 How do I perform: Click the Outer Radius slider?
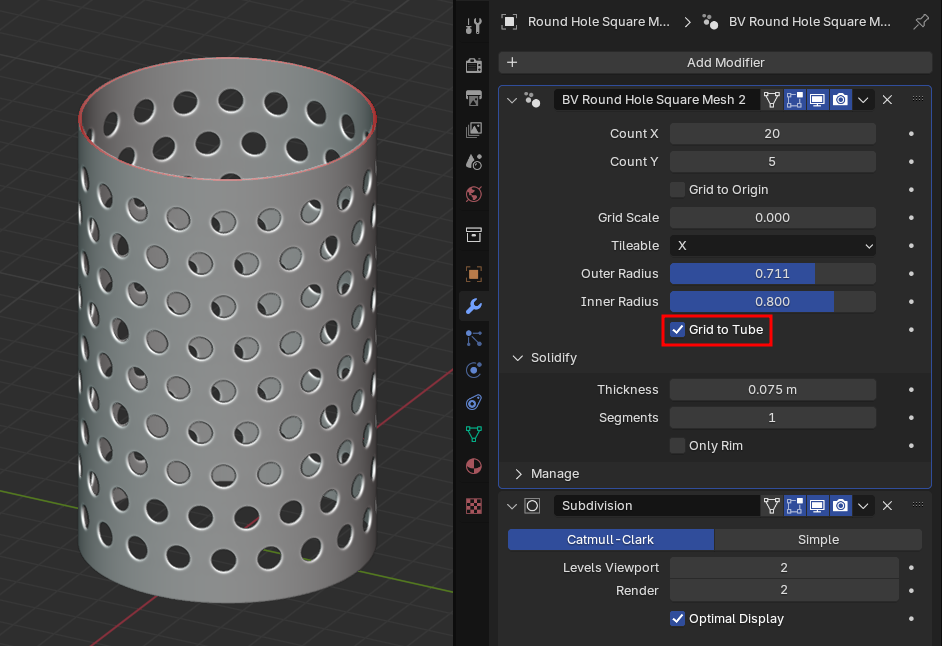(773, 274)
